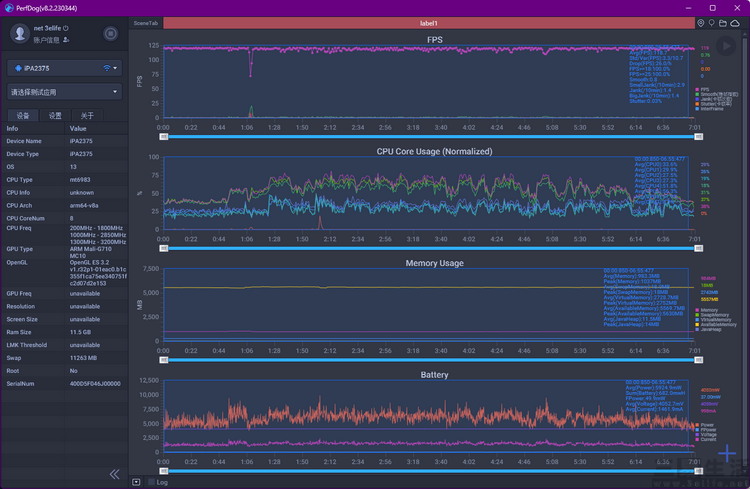Toggle FPS series in legend
This screenshot has height=489, width=750.
(x=701, y=89)
